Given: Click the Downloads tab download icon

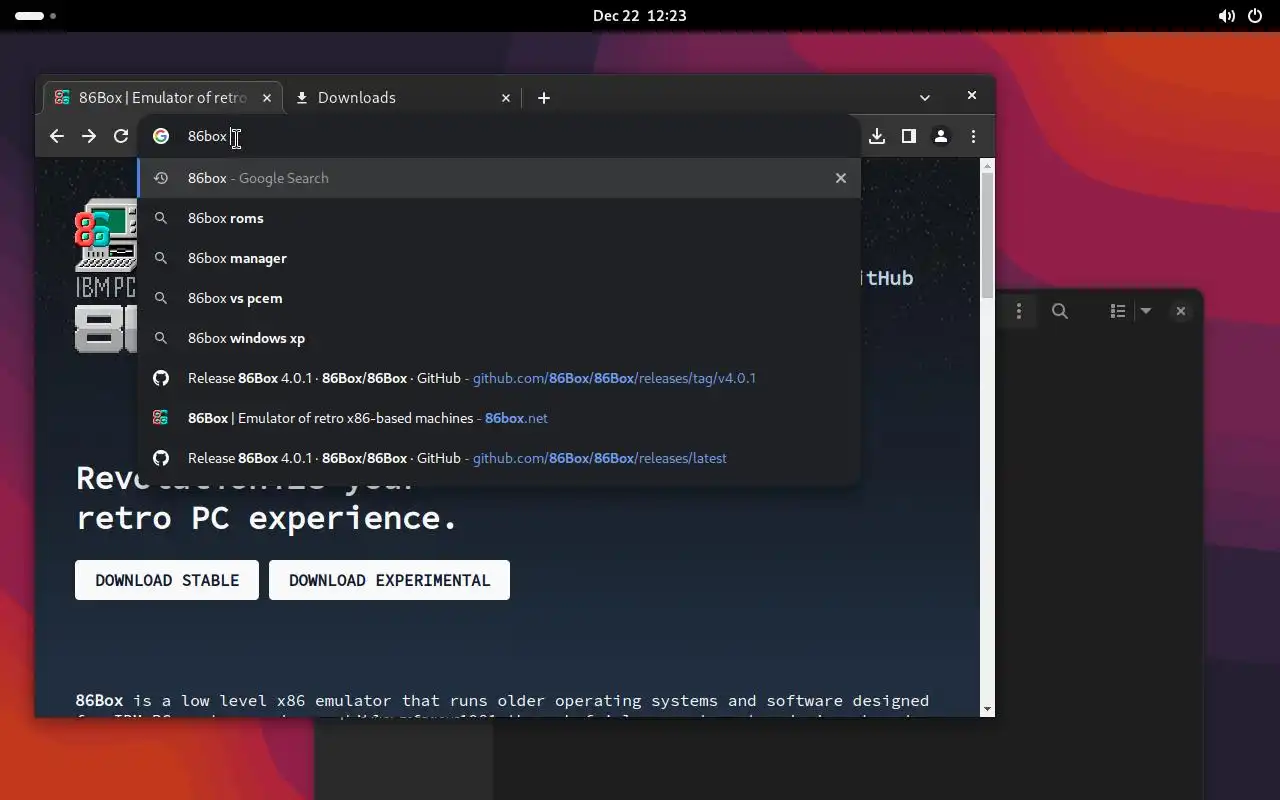Looking at the screenshot, I should tap(302, 97).
